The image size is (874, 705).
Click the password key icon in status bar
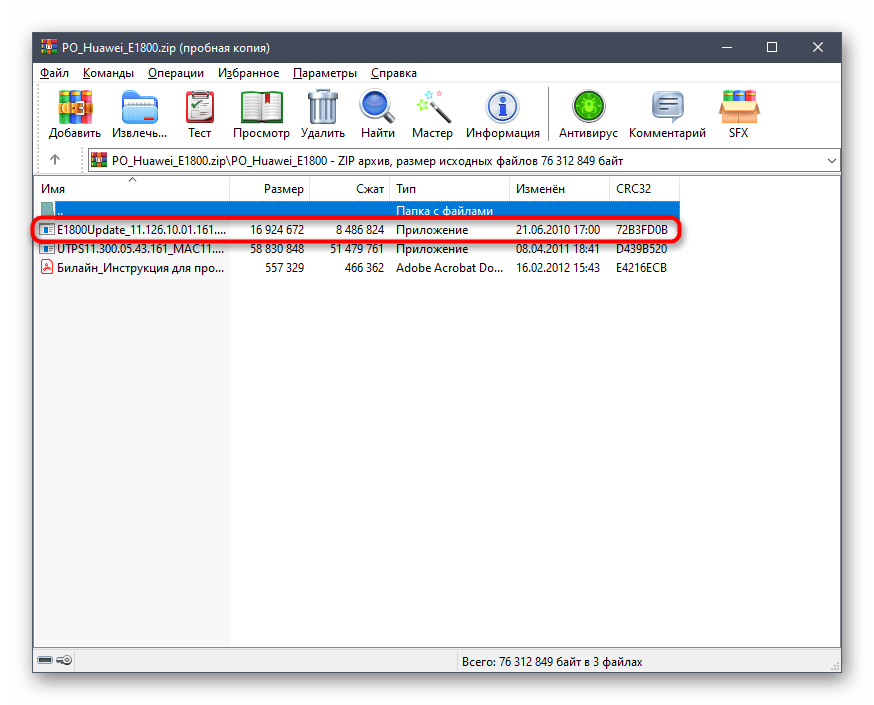(65, 660)
